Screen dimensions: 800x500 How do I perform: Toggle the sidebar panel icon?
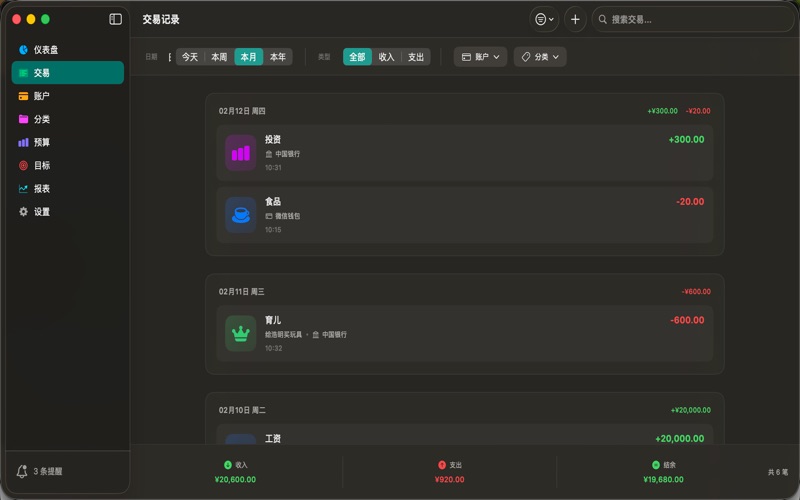point(116,19)
